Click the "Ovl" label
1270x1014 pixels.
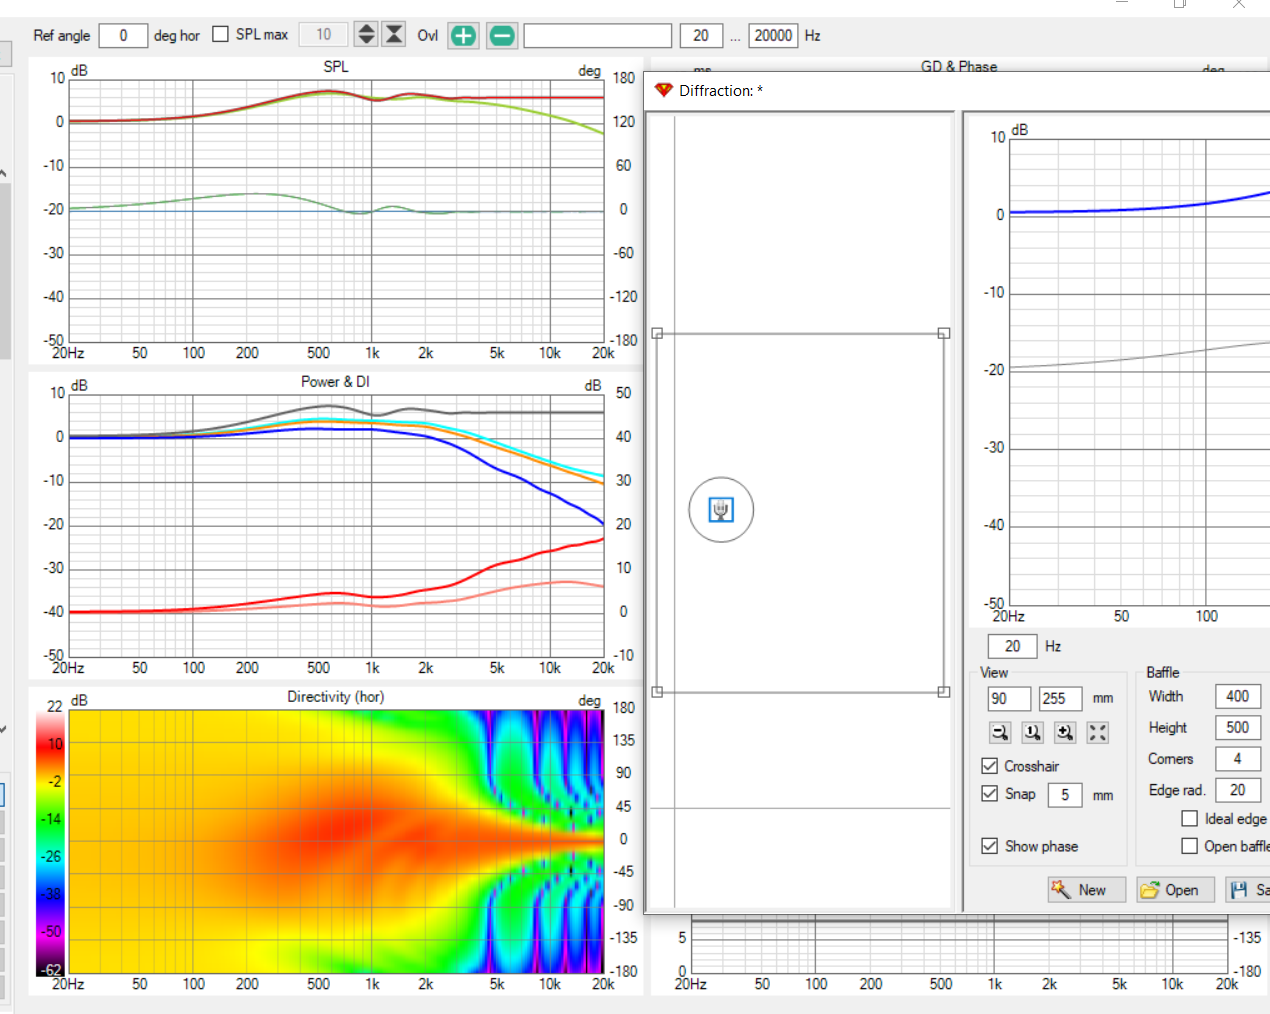(x=428, y=35)
